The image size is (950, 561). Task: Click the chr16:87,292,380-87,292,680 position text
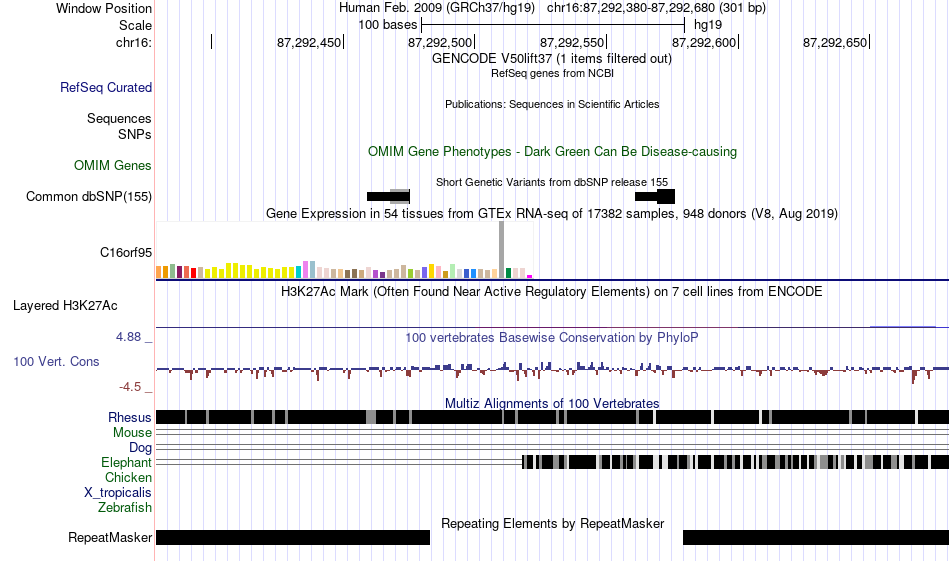tap(656, 8)
